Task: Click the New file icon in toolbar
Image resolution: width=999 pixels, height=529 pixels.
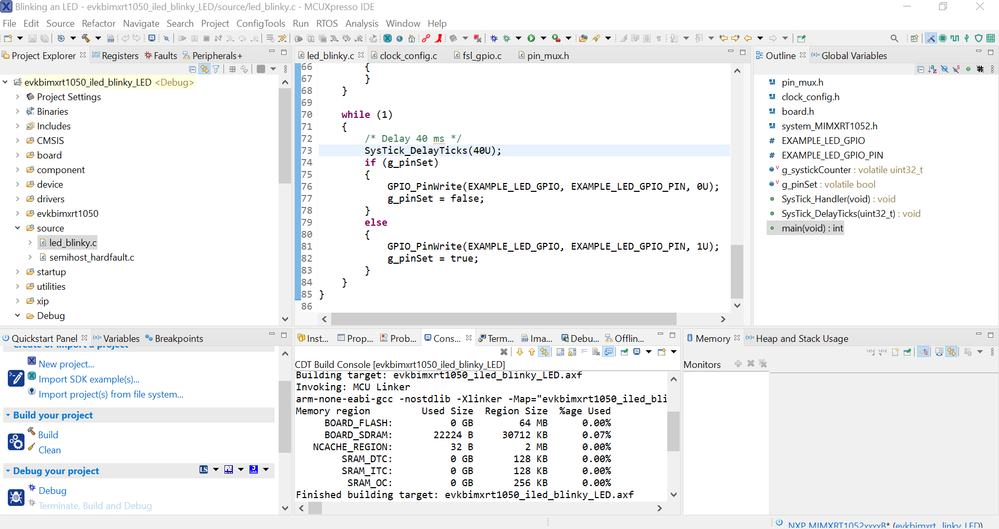Action: tap(8, 38)
